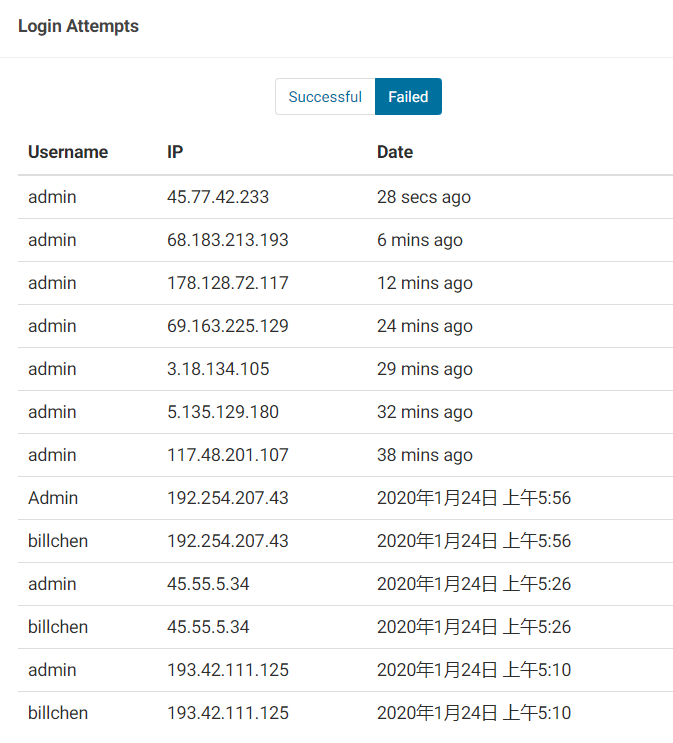Viewport: 673px width, 743px height.
Task: Select the Failed login attempts tab
Action: [408, 97]
